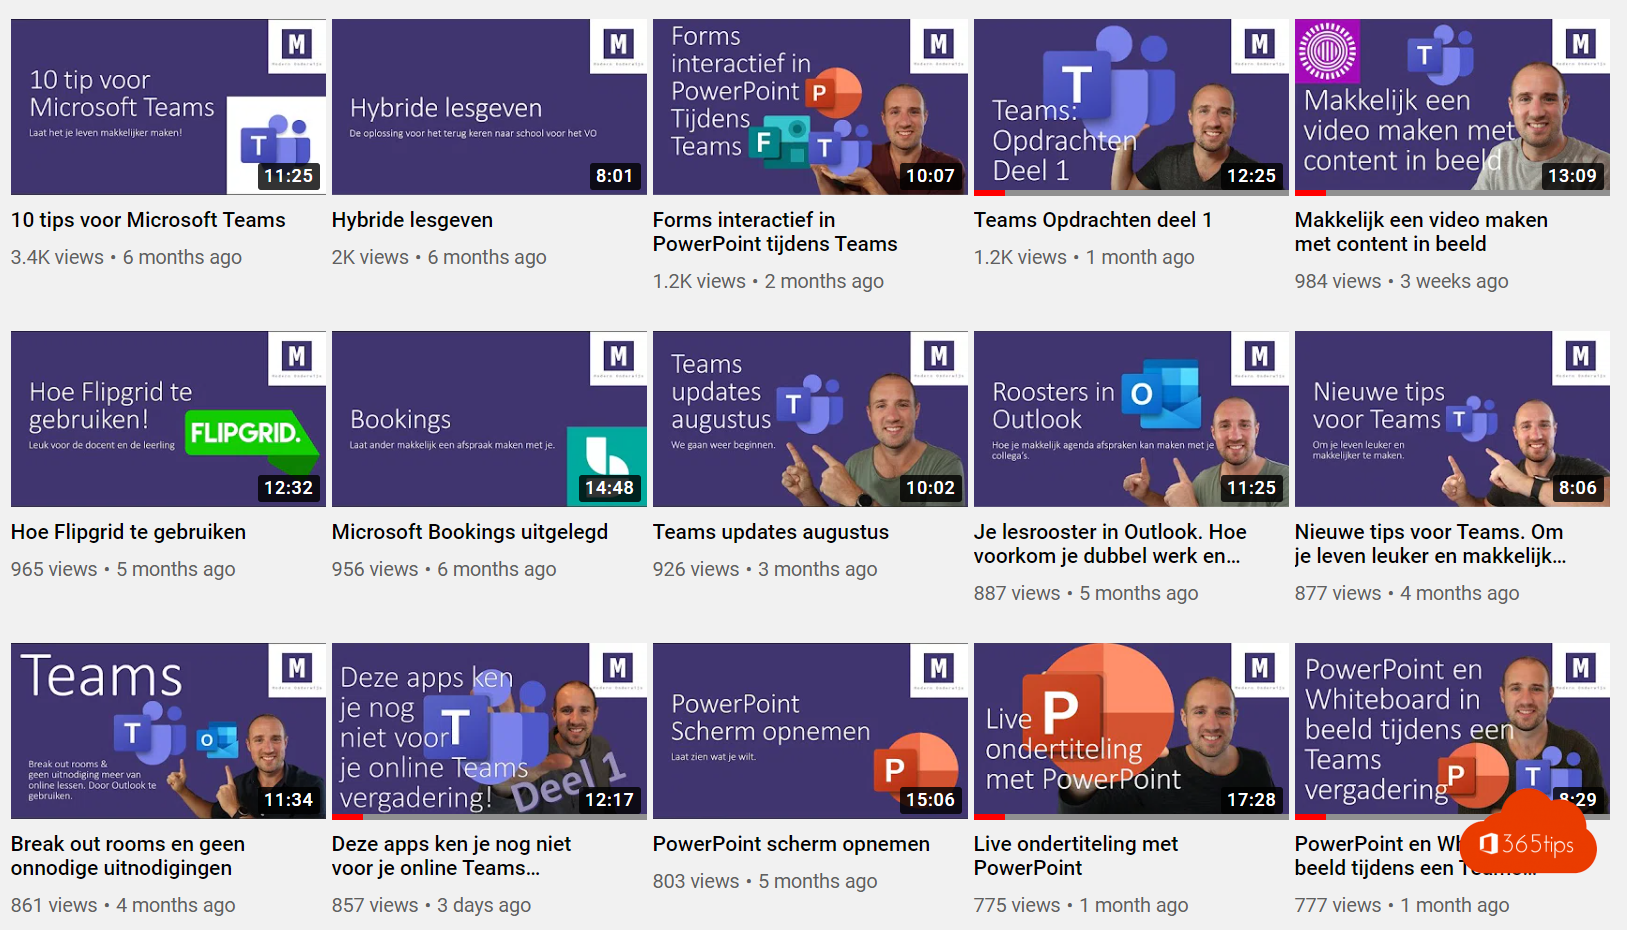Click 'Deze apps ken je nog niet' title
This screenshot has height=930, width=1627.
[451, 856]
